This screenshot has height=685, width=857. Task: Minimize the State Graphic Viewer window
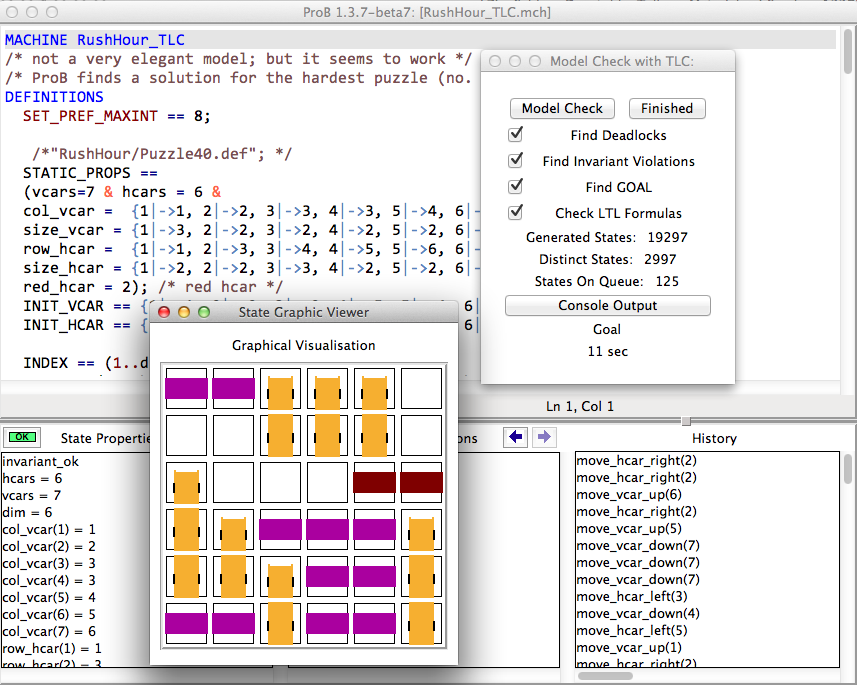point(184,312)
